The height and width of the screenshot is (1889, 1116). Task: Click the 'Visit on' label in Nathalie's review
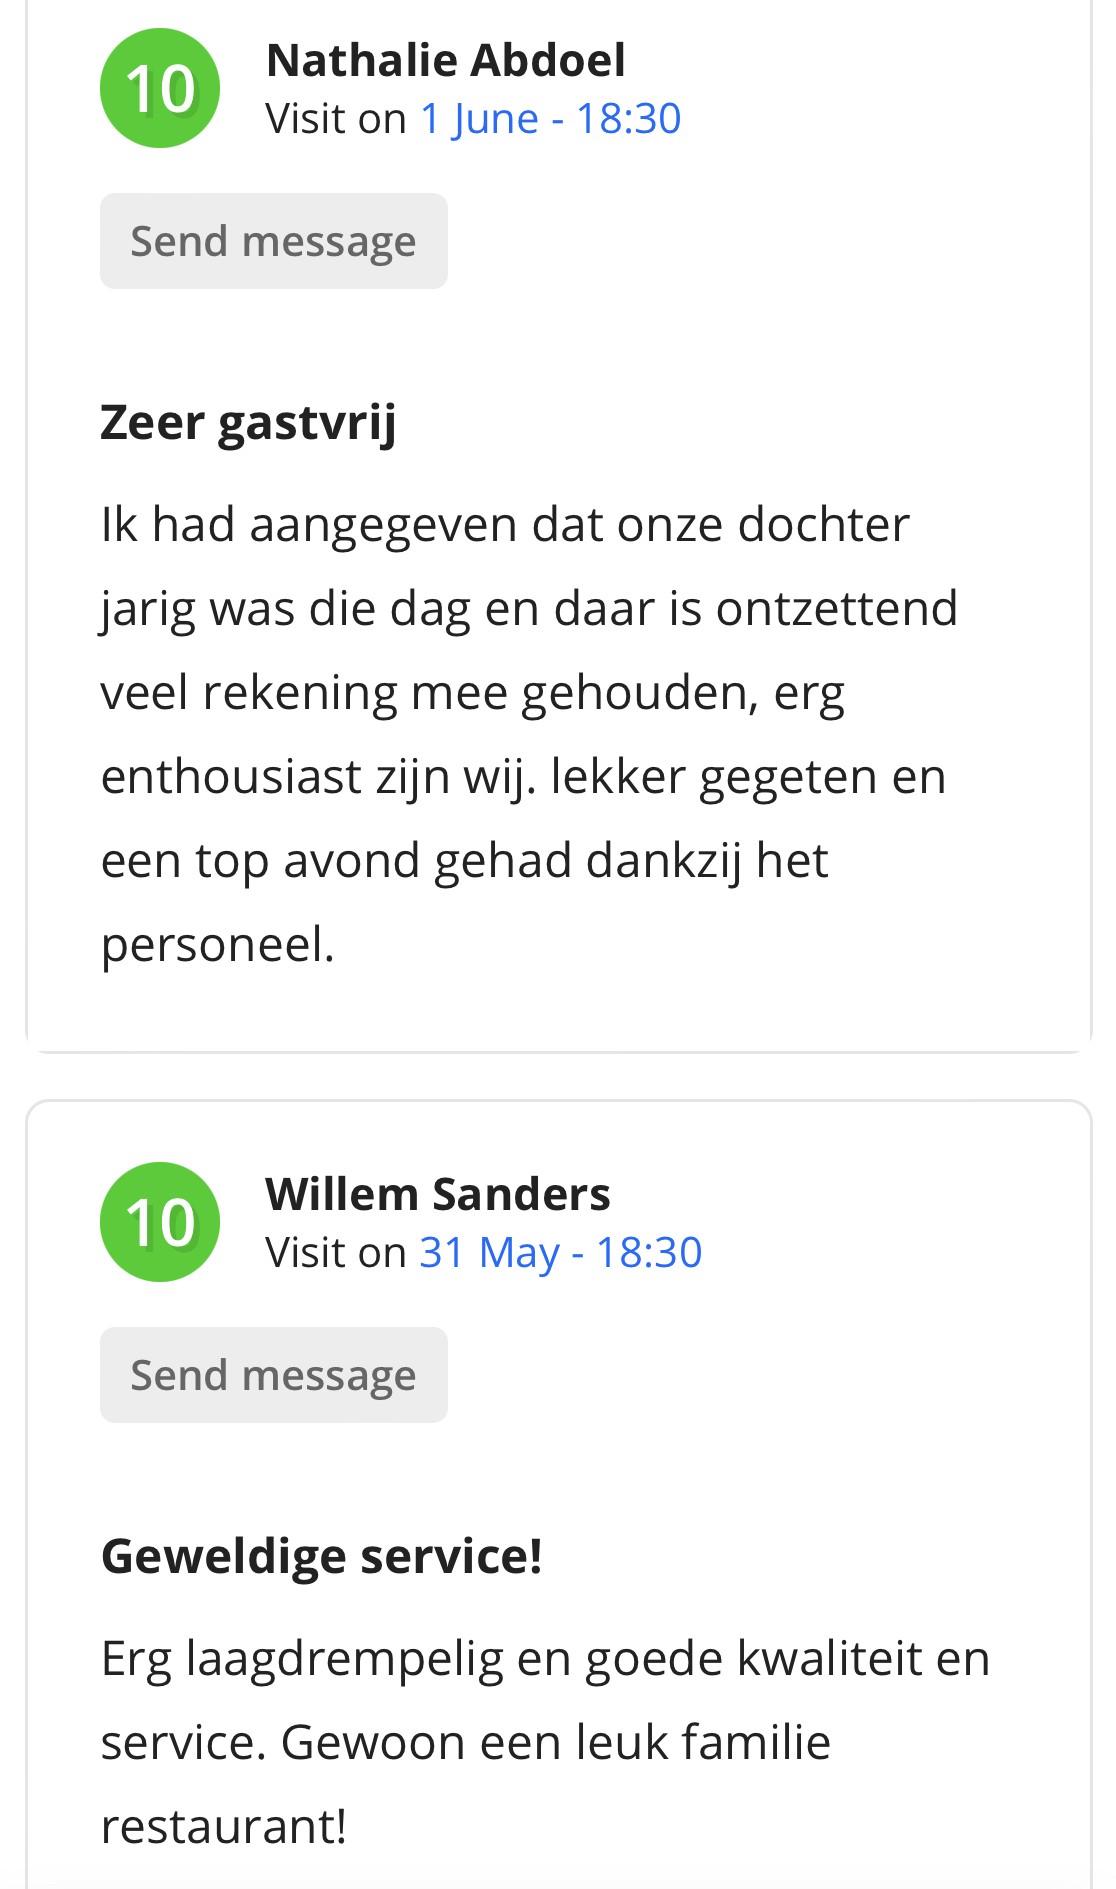[336, 119]
